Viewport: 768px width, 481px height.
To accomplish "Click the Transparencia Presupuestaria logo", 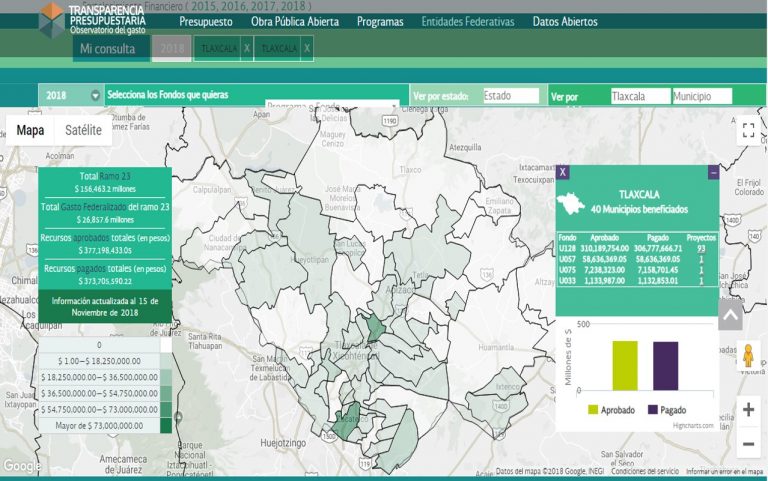I will click(x=92, y=20).
